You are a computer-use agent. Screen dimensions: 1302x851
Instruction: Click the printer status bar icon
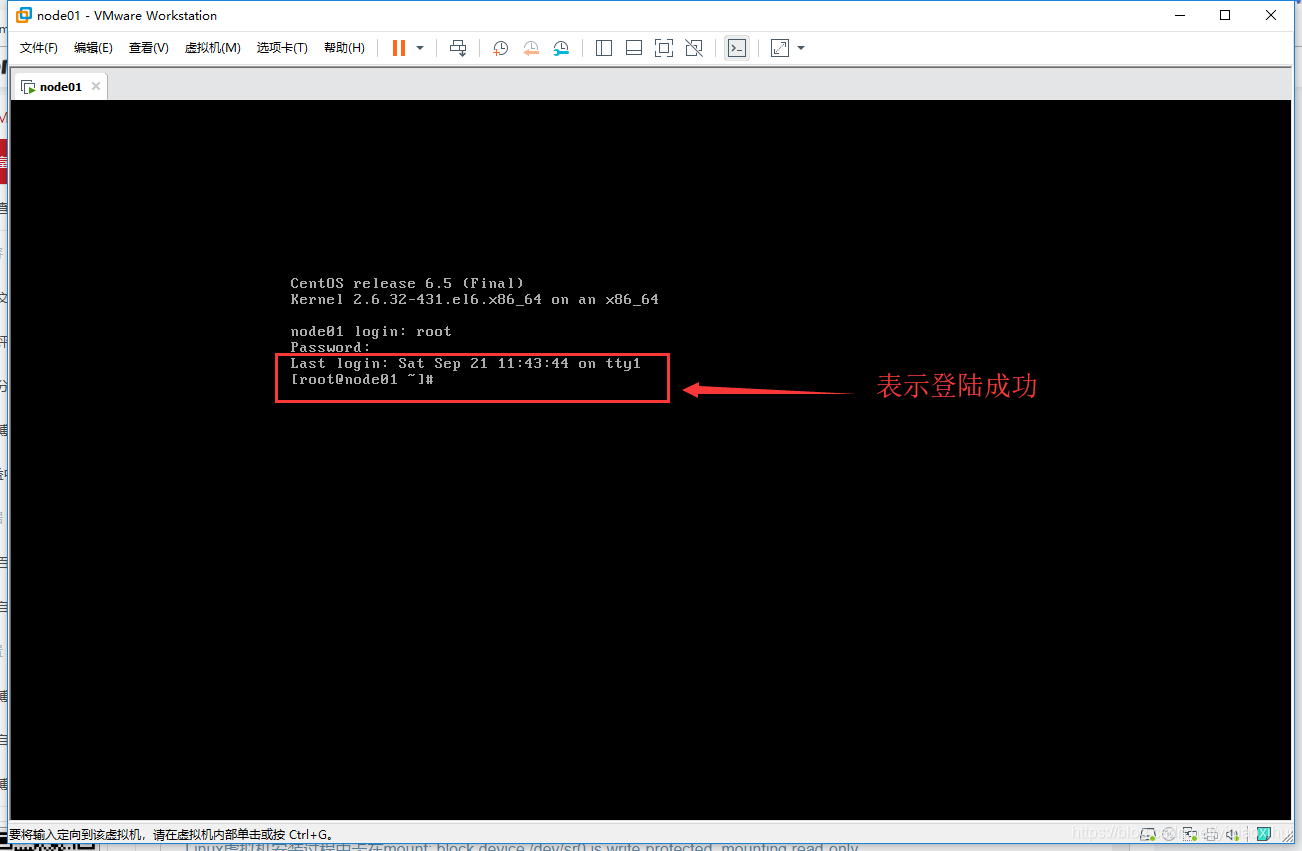[x=1211, y=834]
